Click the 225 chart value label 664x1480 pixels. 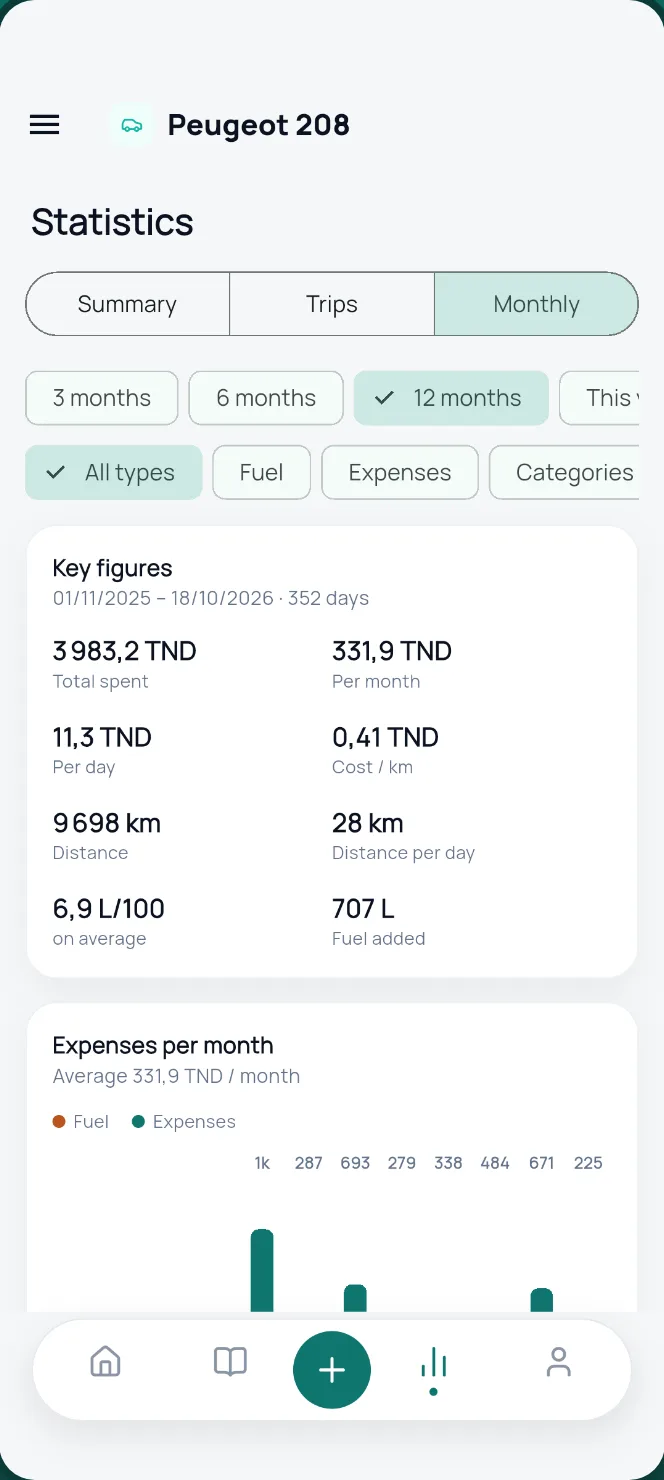(x=588, y=1163)
